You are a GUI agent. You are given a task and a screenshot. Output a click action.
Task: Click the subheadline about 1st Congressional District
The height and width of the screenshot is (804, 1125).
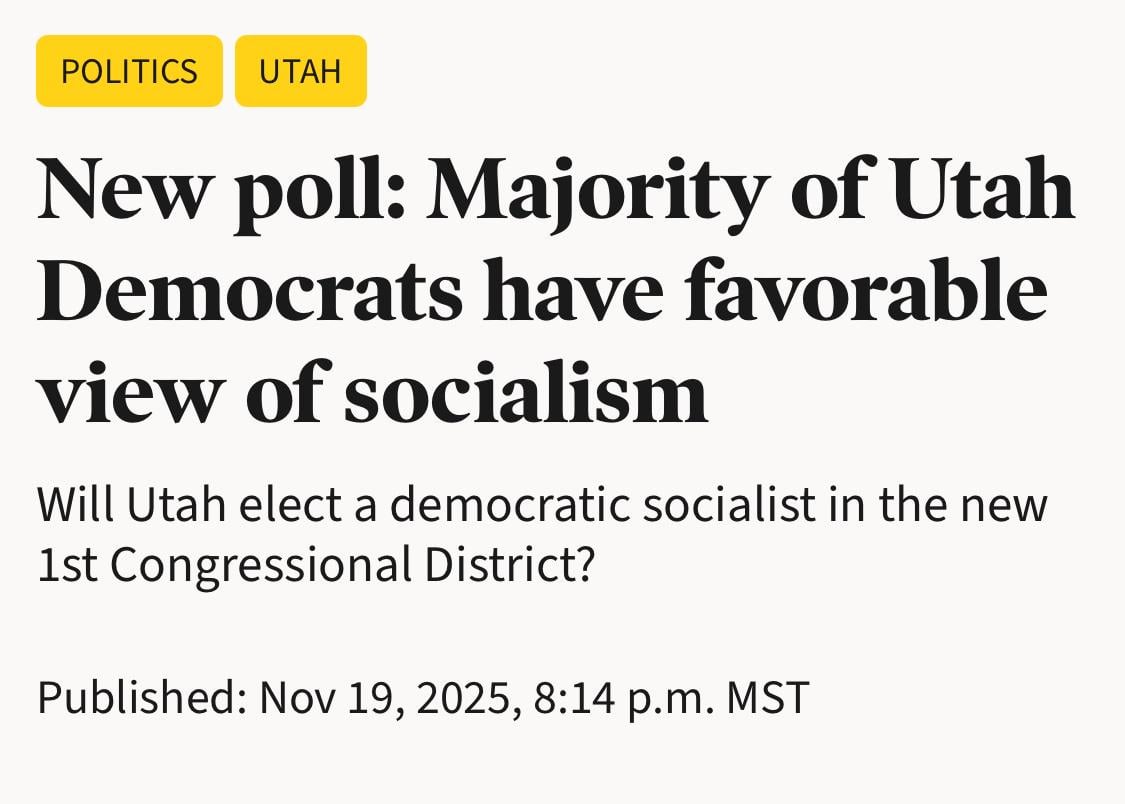pos(541,534)
